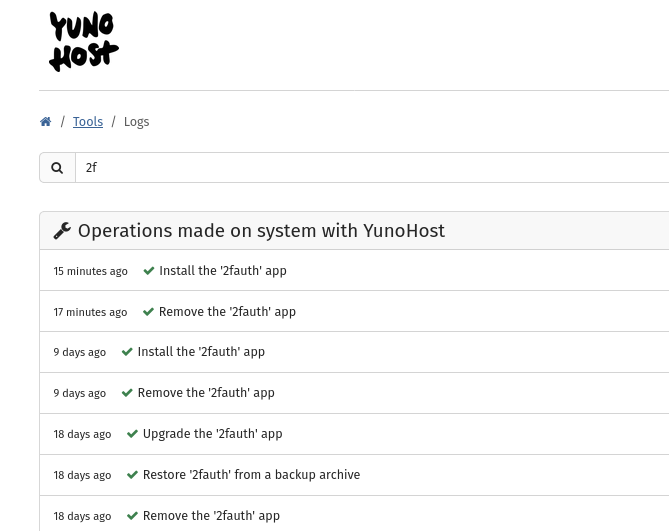Click the Logs breadcrumb item
Image resolution: width=669 pixels, height=531 pixels.
(137, 122)
